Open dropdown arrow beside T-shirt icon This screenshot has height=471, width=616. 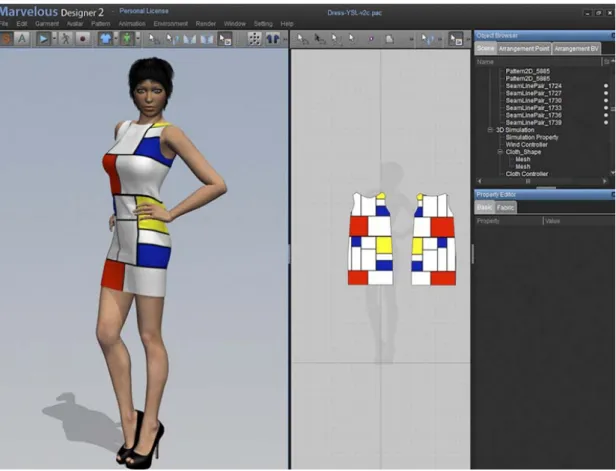(116, 39)
